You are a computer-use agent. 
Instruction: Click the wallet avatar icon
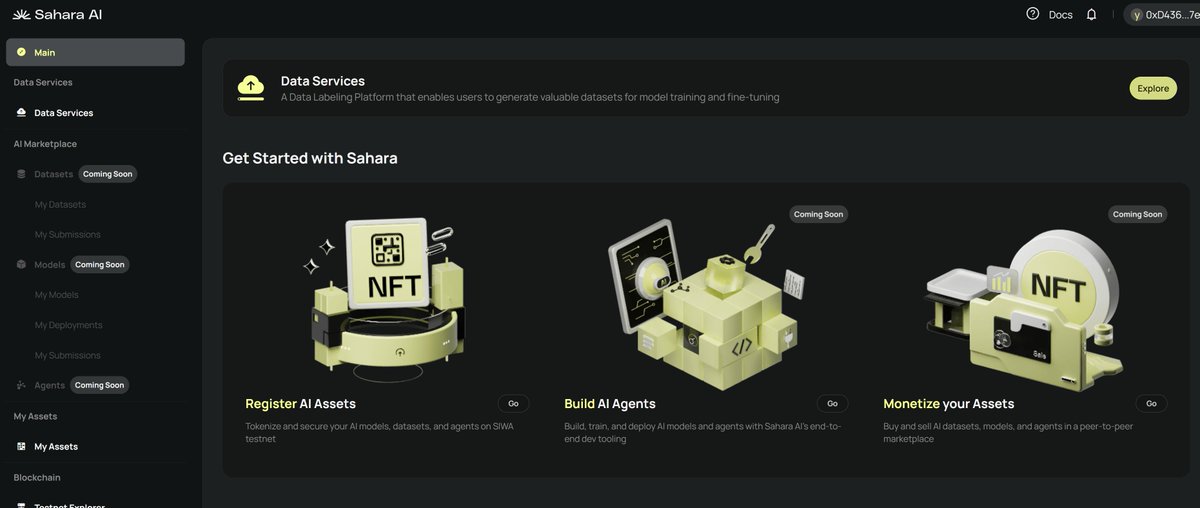1136,14
